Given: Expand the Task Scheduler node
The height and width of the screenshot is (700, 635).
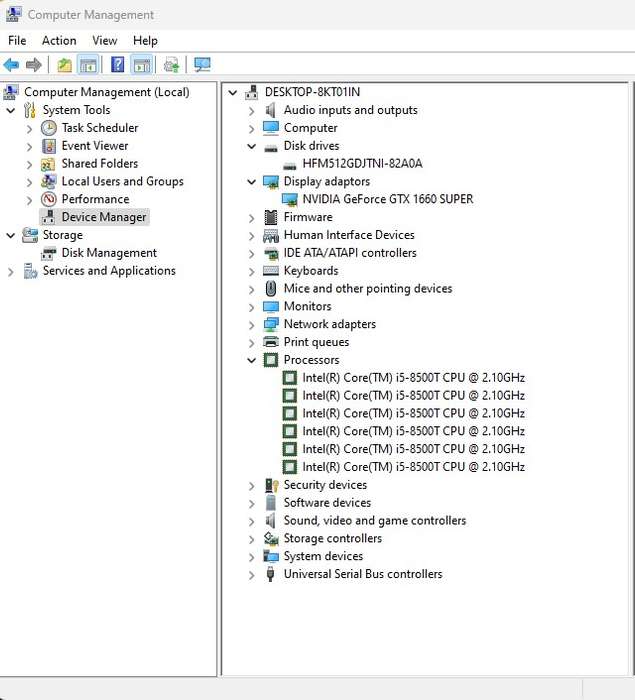Looking at the screenshot, I should 29,129.
